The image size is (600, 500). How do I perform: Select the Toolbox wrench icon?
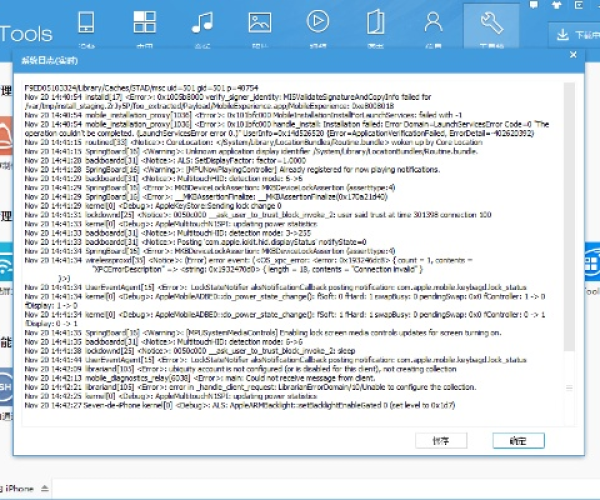tap(491, 24)
